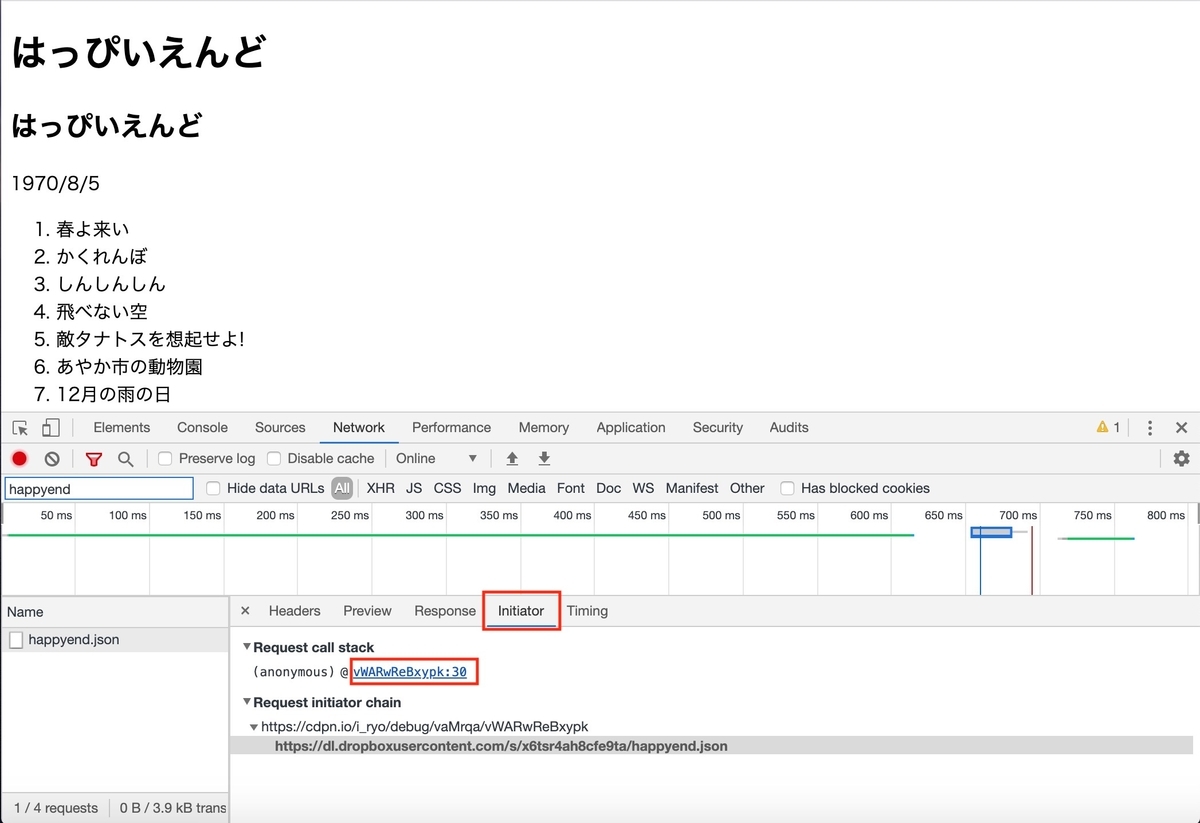Clear the network log

[52, 459]
